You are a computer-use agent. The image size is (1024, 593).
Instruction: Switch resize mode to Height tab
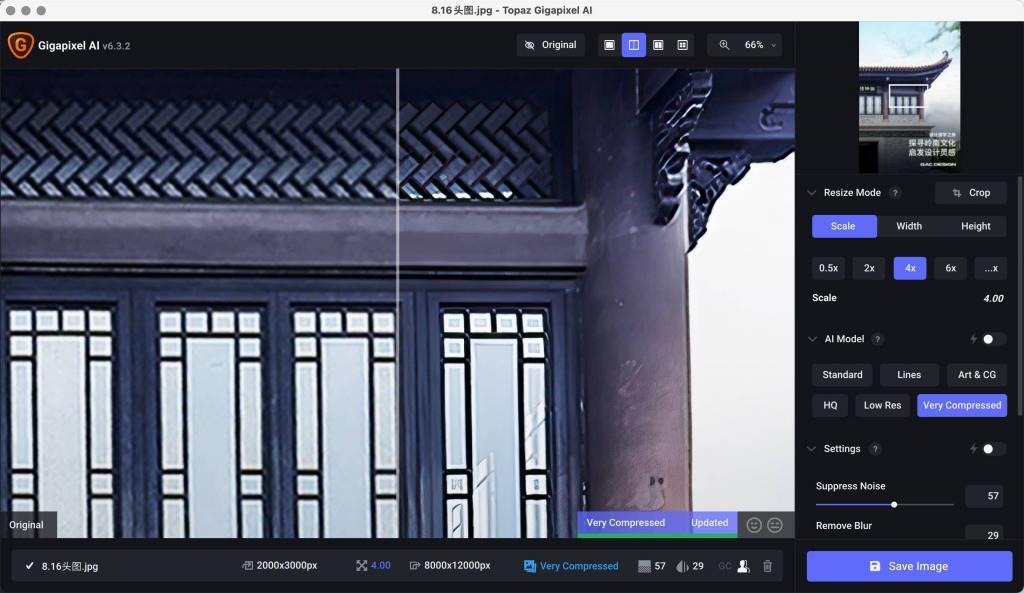975,226
